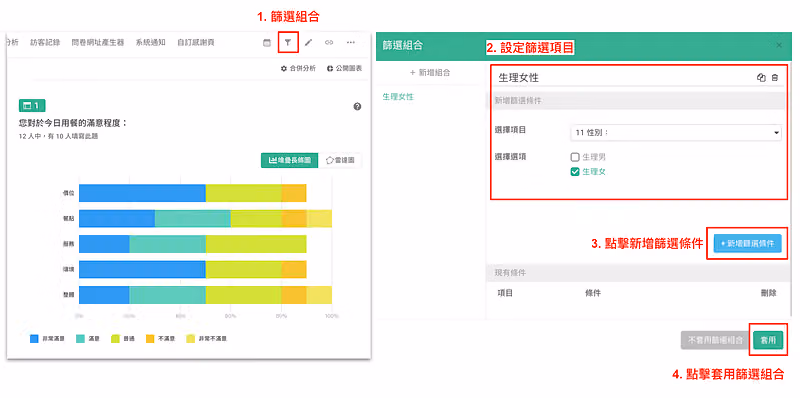Toggle the blue 非常滿意 legend swatch
800x398 pixels.
pos(34,338)
